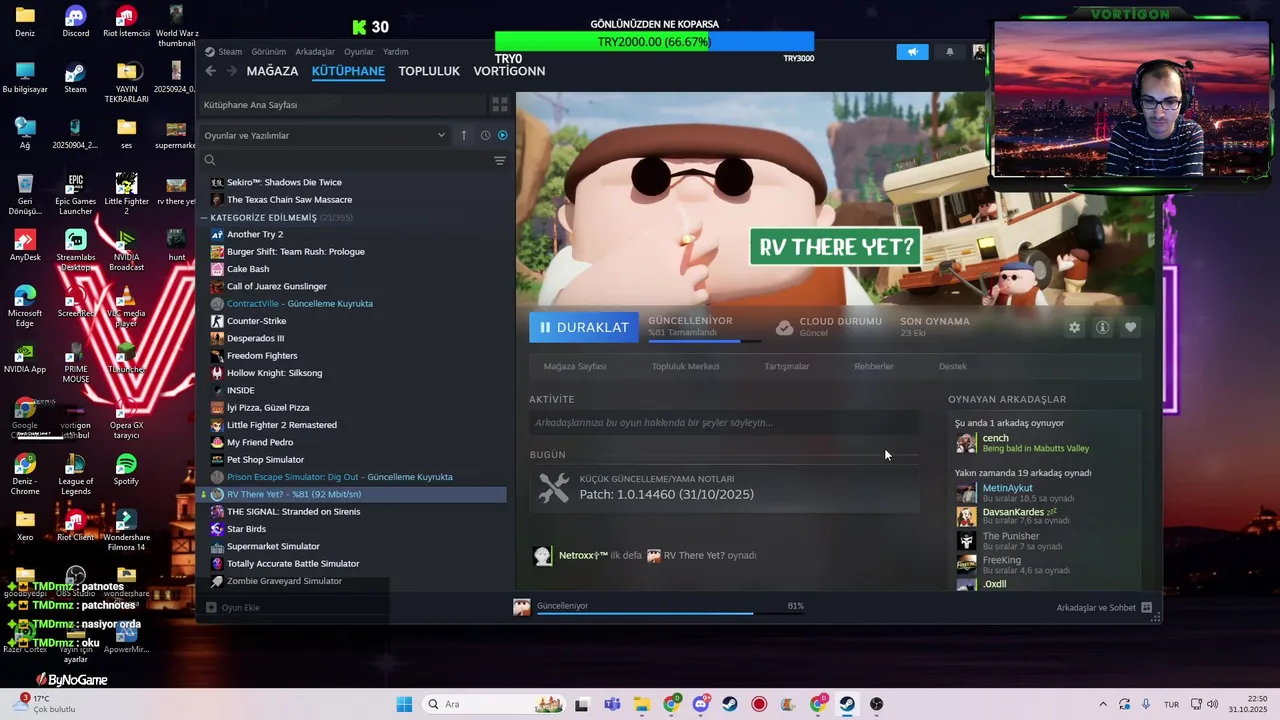1280x720 pixels.
Task: Collapse the KATEGORİZE EDİLMEMİŞ category
Action: tap(204, 217)
